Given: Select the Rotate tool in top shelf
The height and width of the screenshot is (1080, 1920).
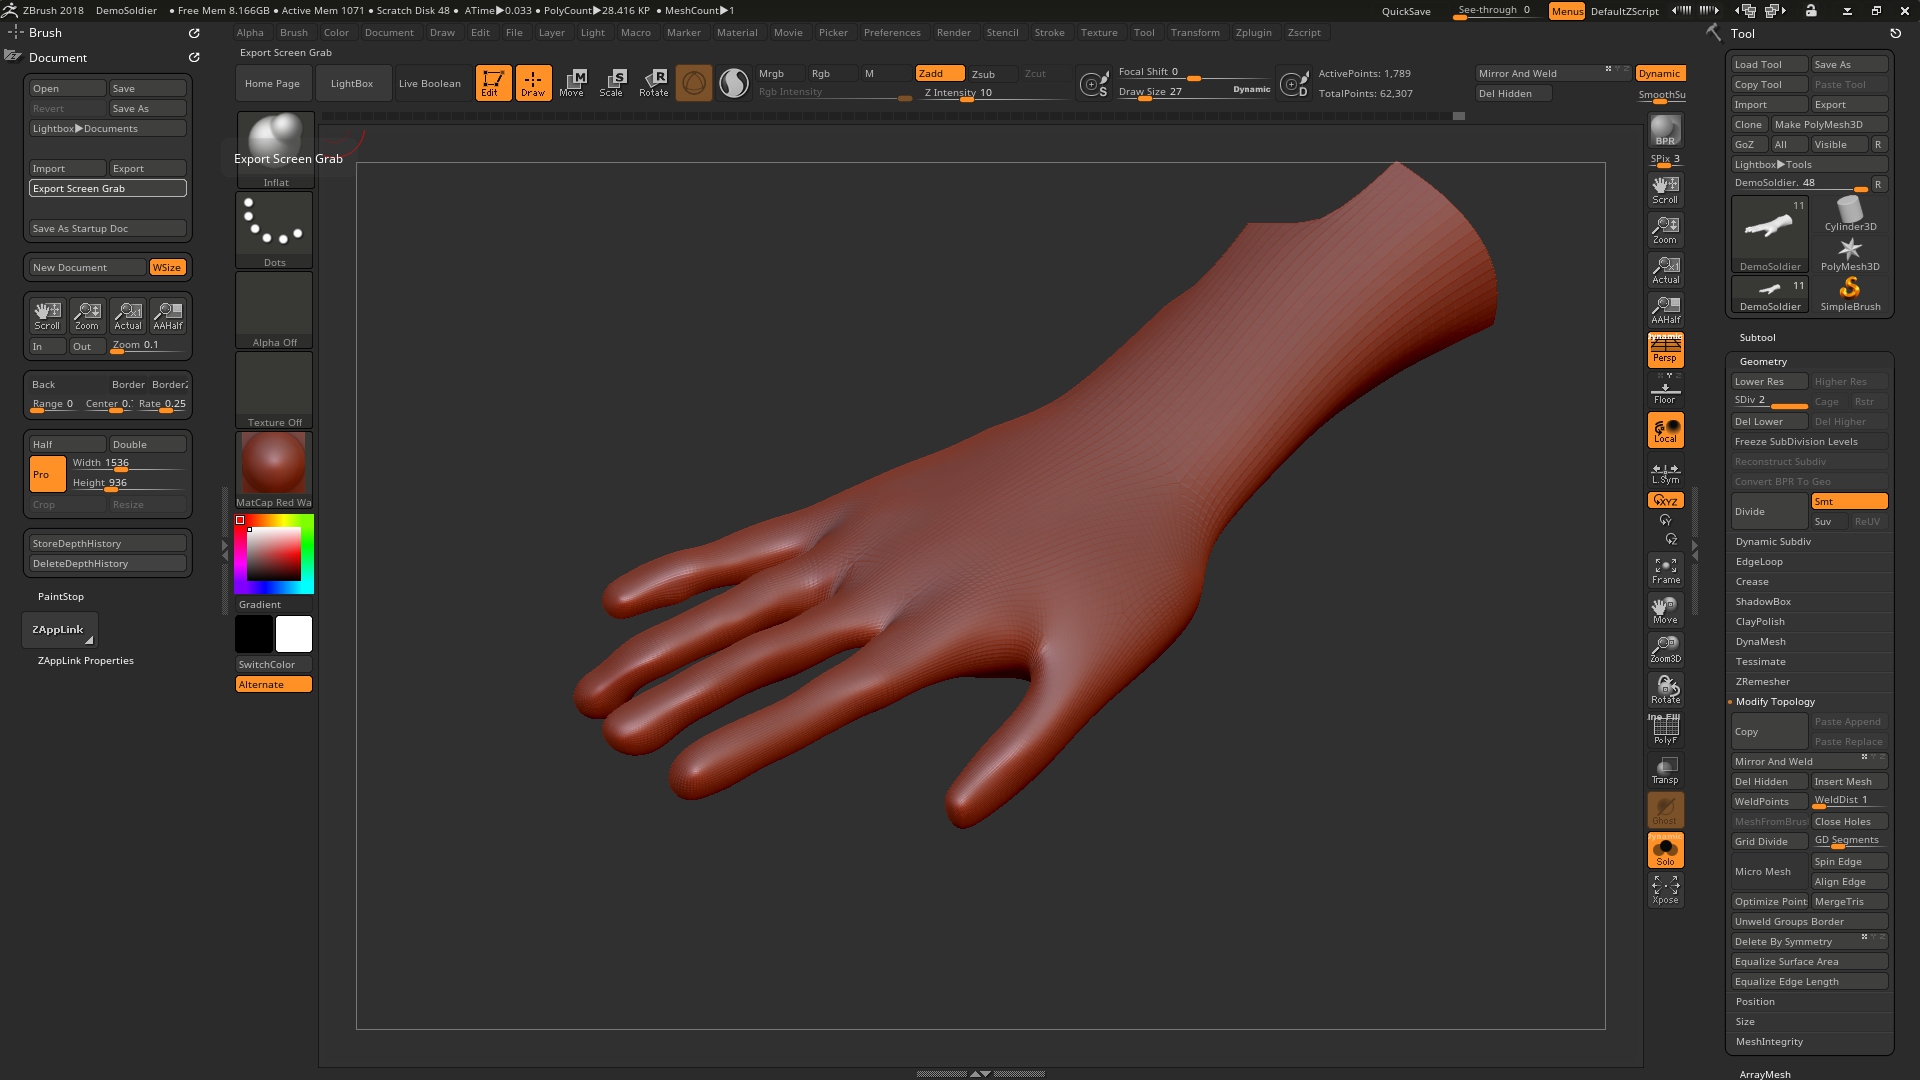Looking at the screenshot, I should tap(654, 82).
